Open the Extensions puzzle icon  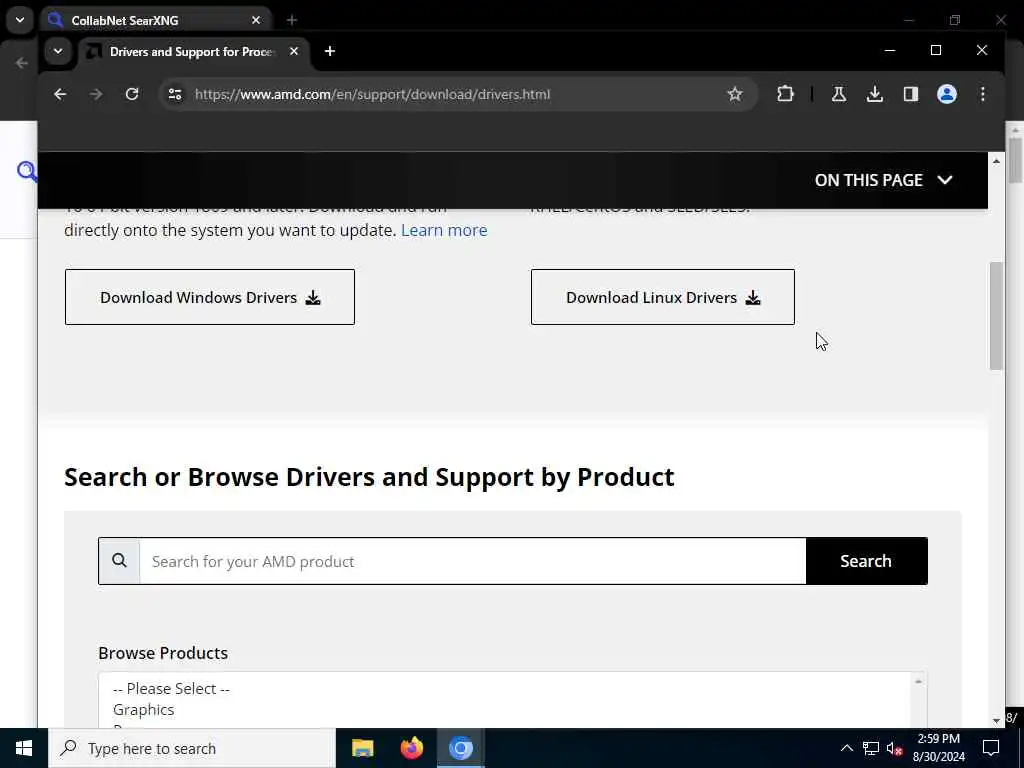[785, 94]
